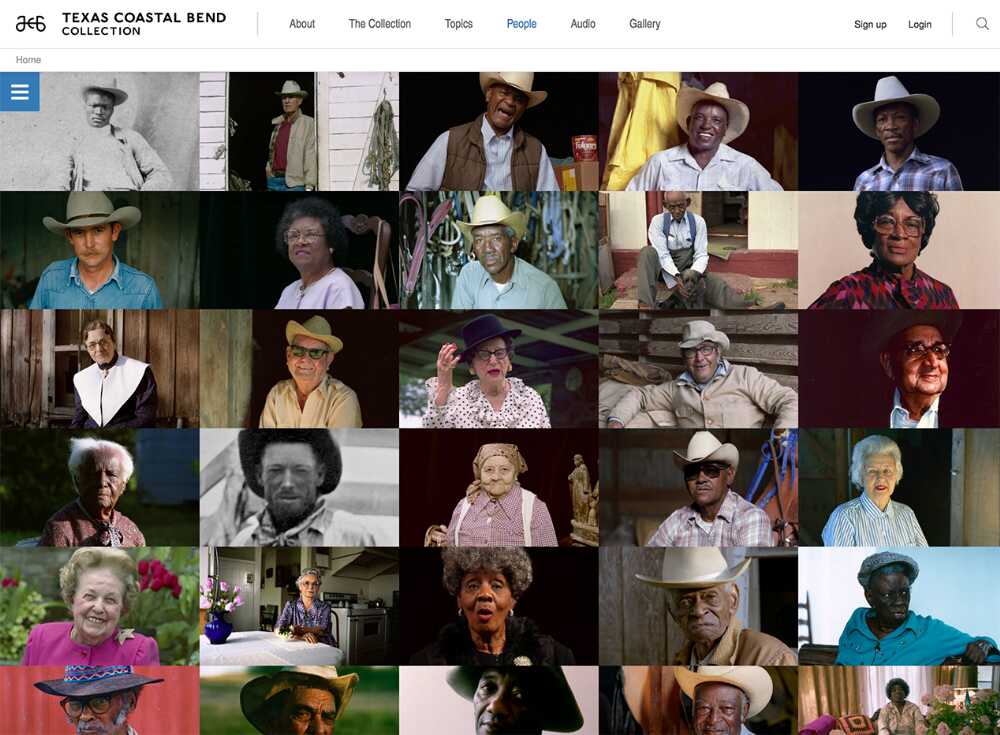Image resolution: width=1000 pixels, height=735 pixels.
Task: Go to The Collection page
Action: point(379,24)
